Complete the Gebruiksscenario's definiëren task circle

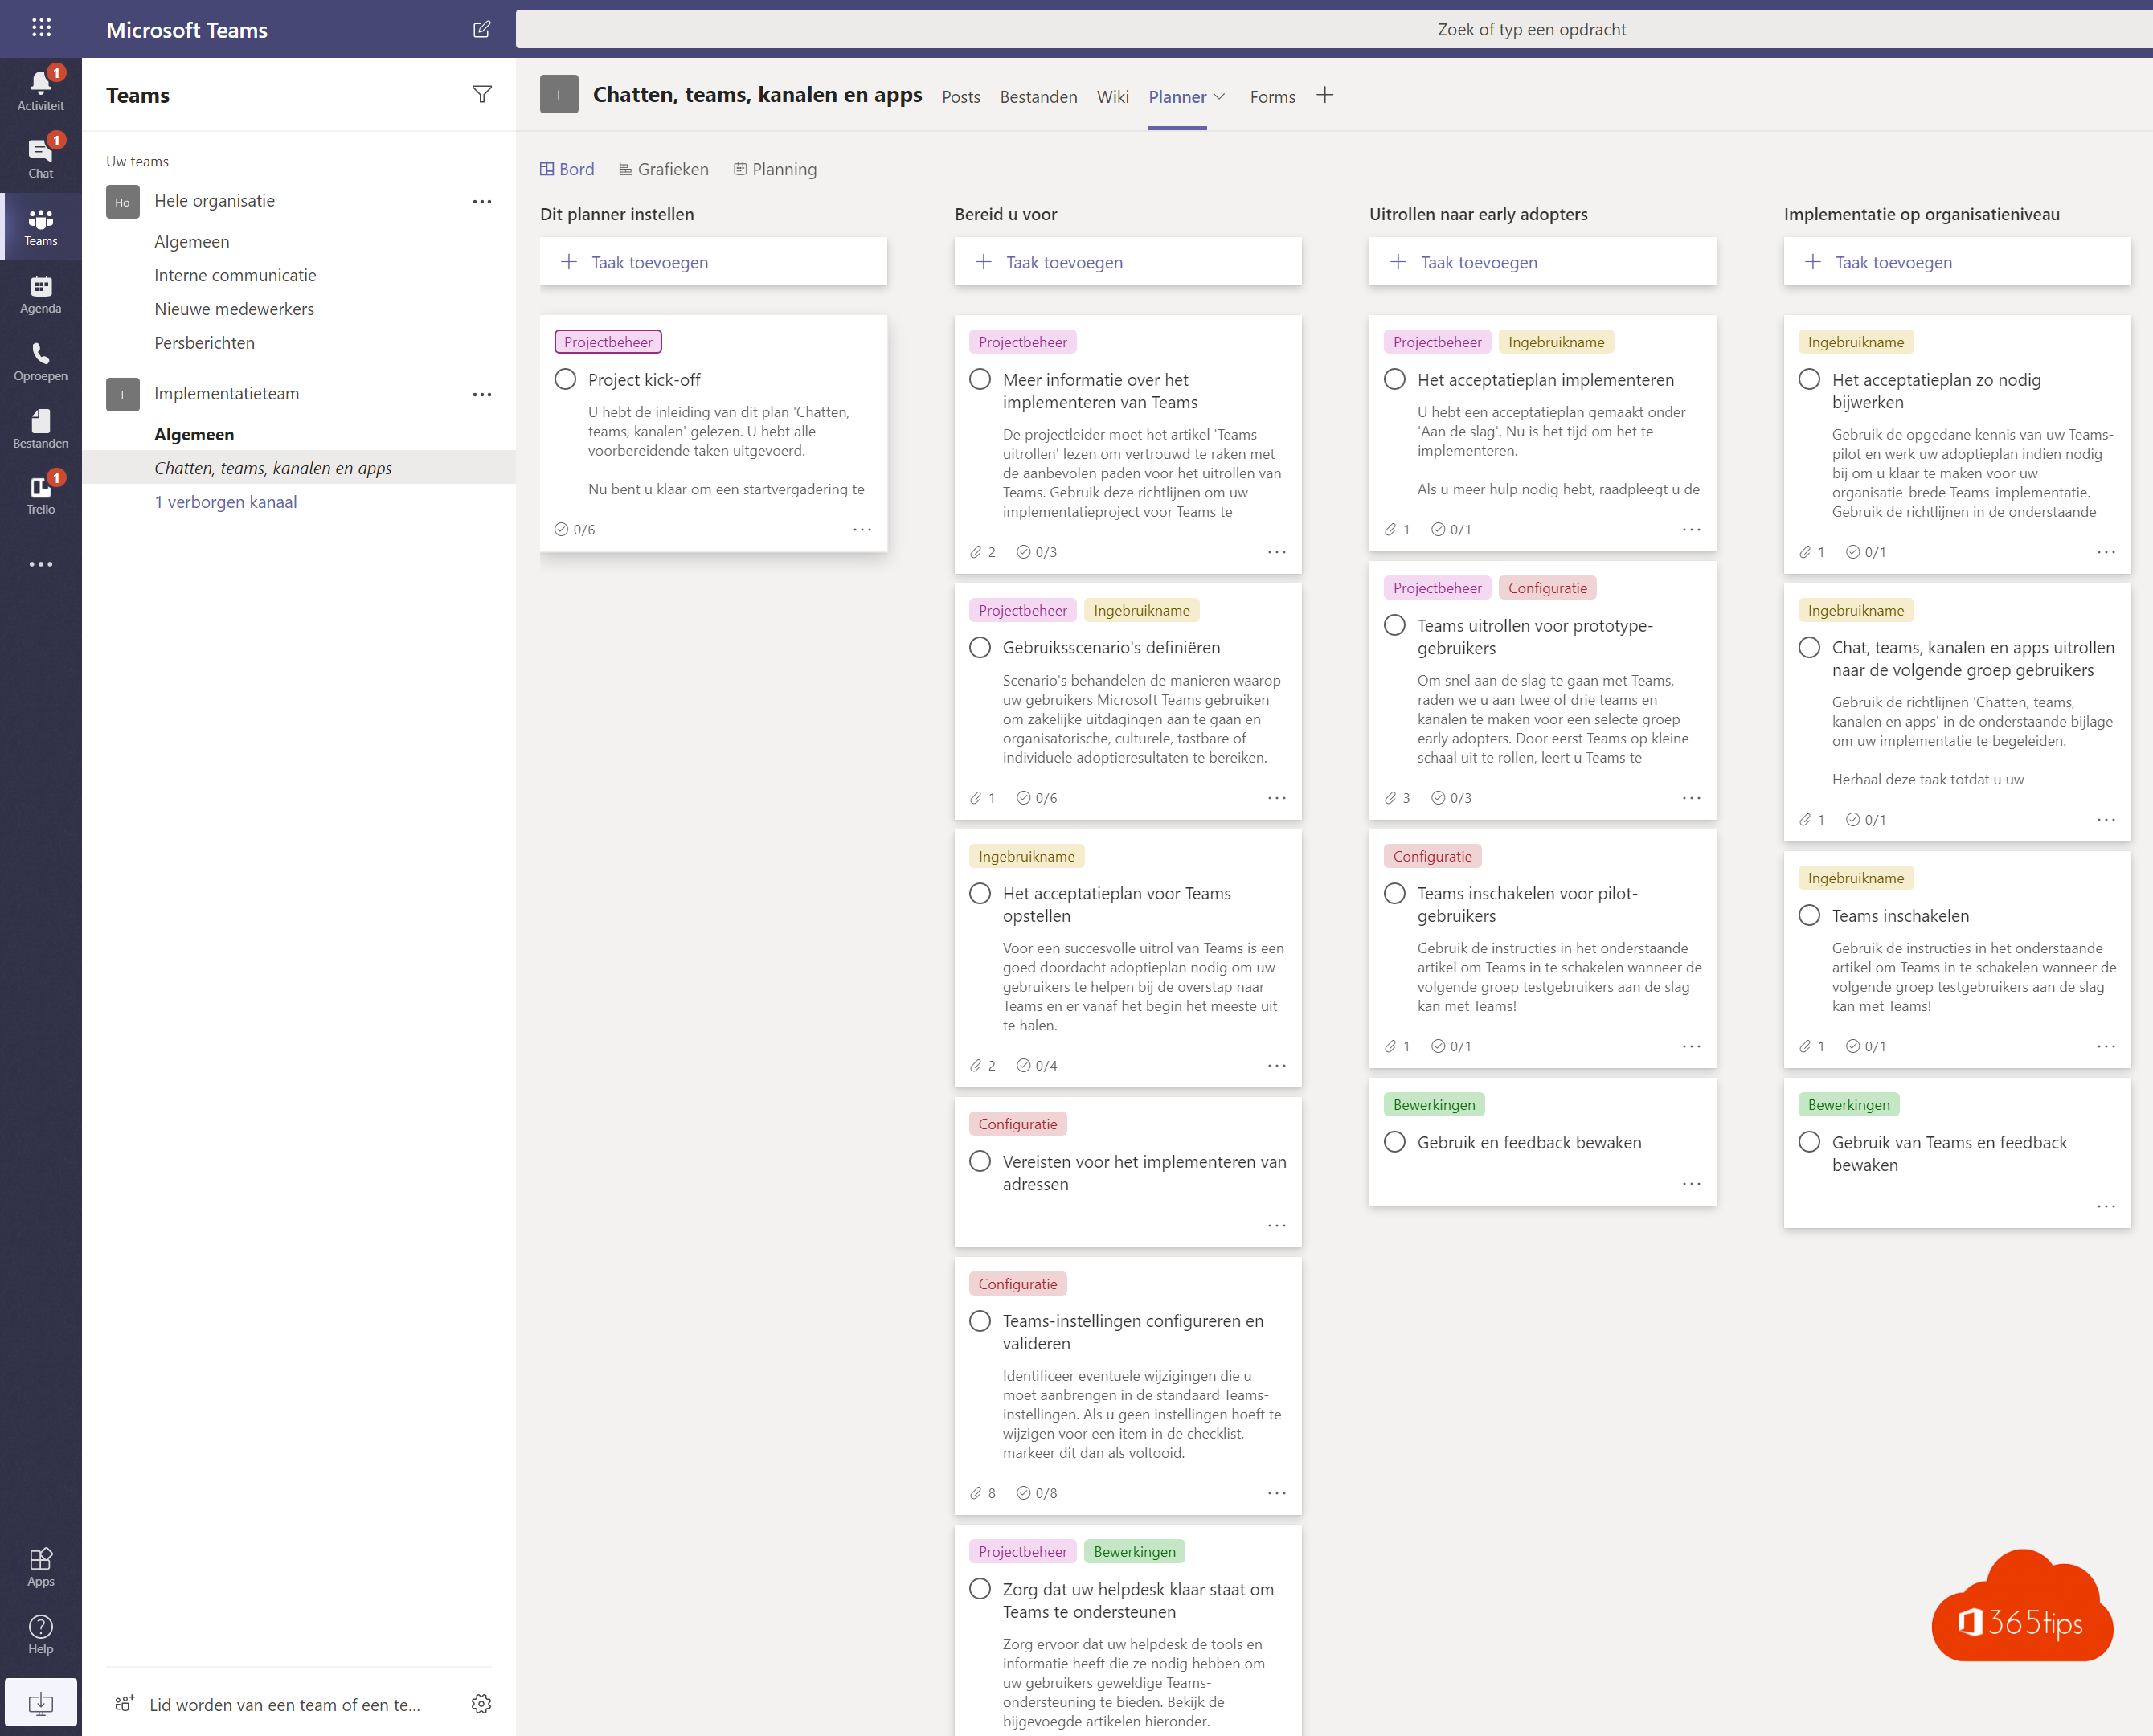click(980, 648)
